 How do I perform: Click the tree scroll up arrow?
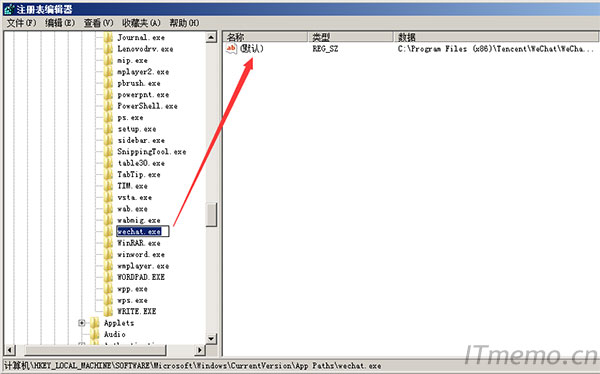click(211, 38)
